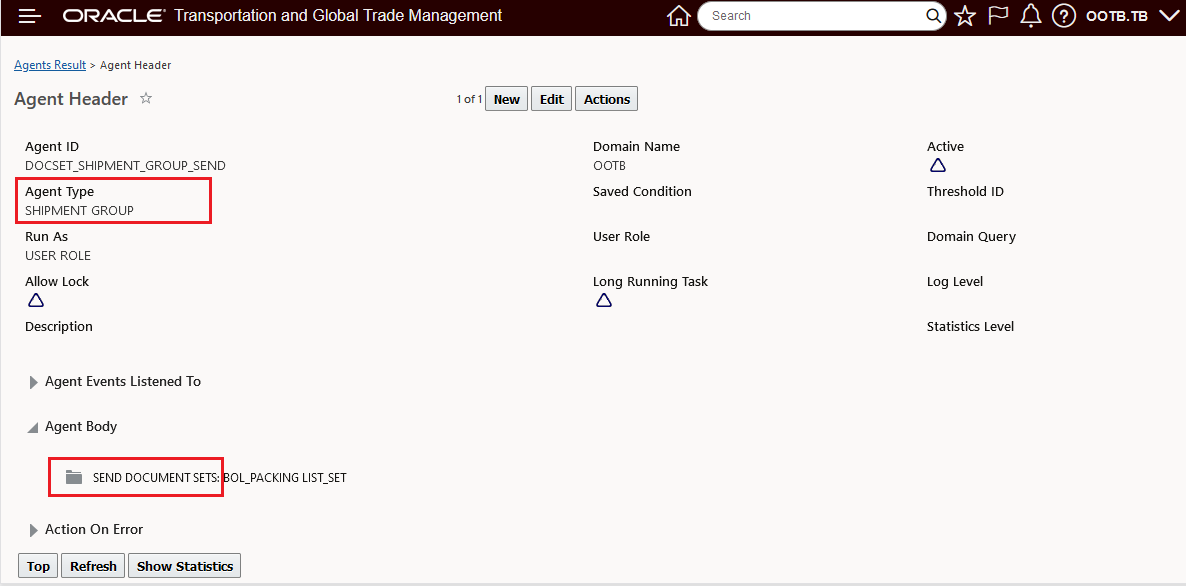Viewport: 1186px width, 586px height.
Task: Click the Send Document Sets folder icon
Action: [73, 477]
